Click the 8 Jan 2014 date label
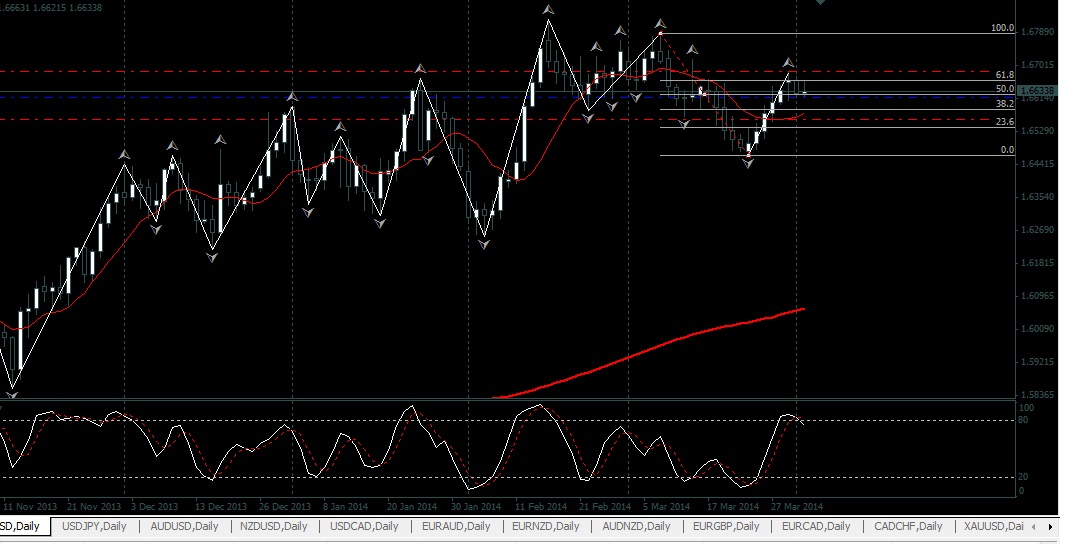Screen dimensions: 1074x544 pos(345,507)
